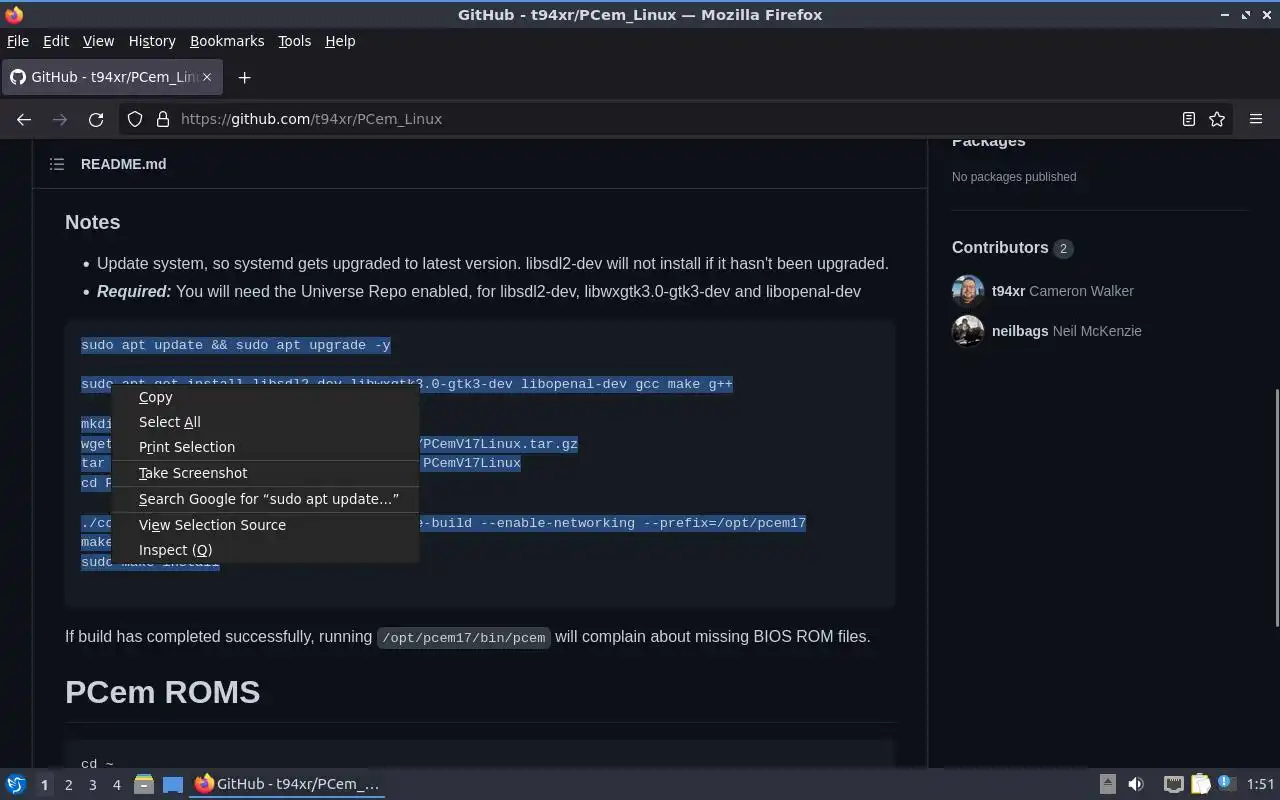Open the File menu
Image resolution: width=1280 pixels, height=800 pixels.
coord(18,41)
